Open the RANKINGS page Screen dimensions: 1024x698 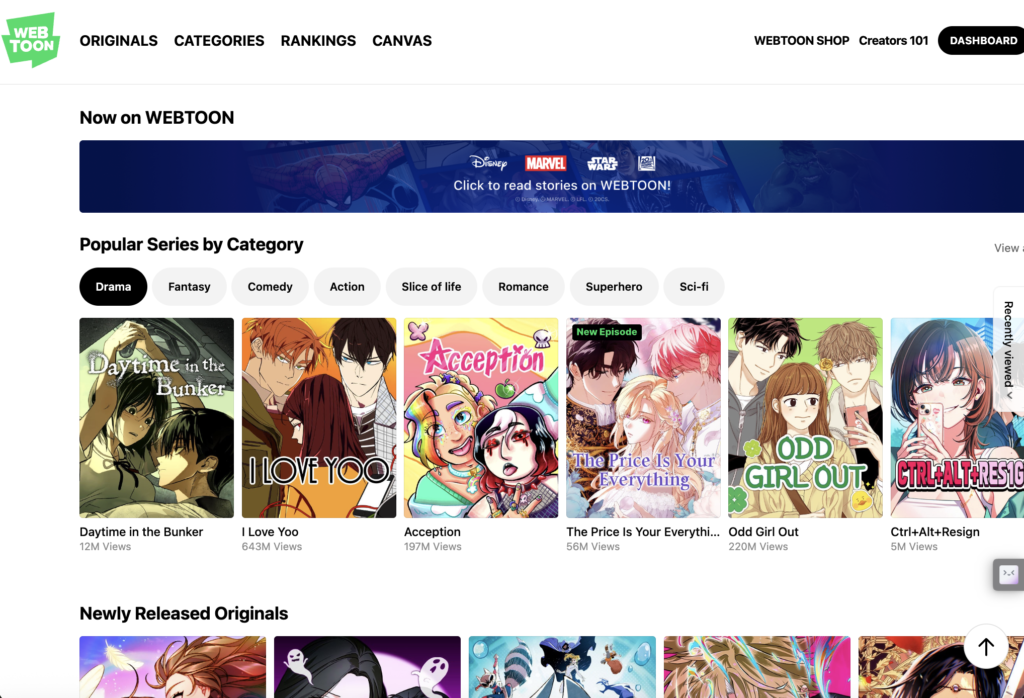click(x=318, y=40)
